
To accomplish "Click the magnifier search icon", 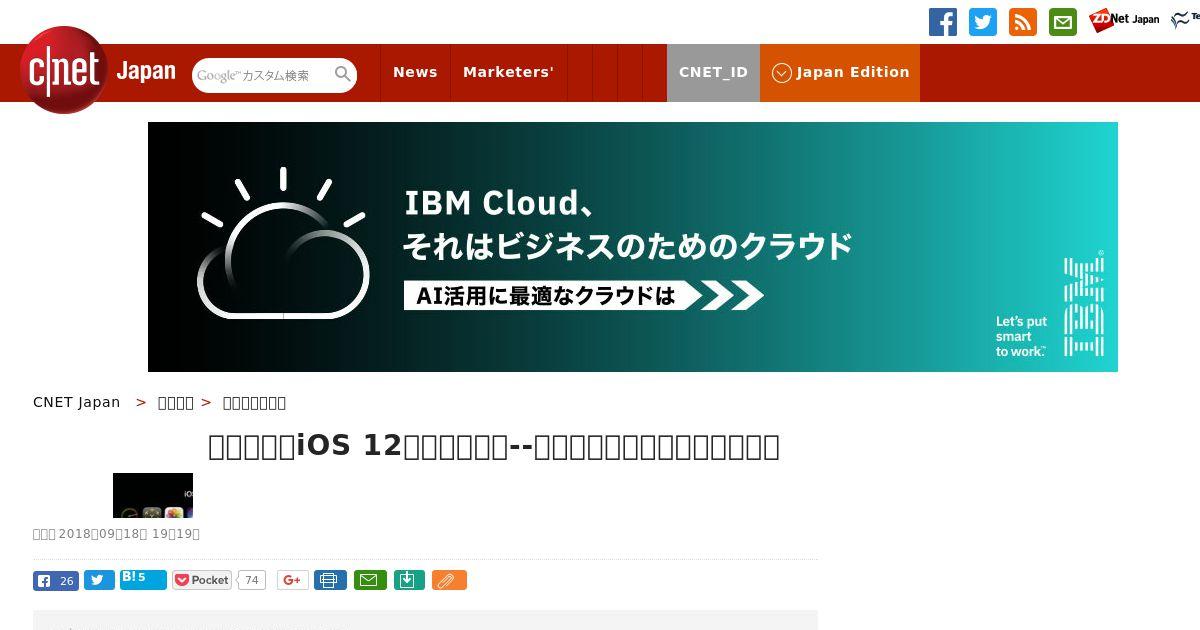I will (343, 74).
